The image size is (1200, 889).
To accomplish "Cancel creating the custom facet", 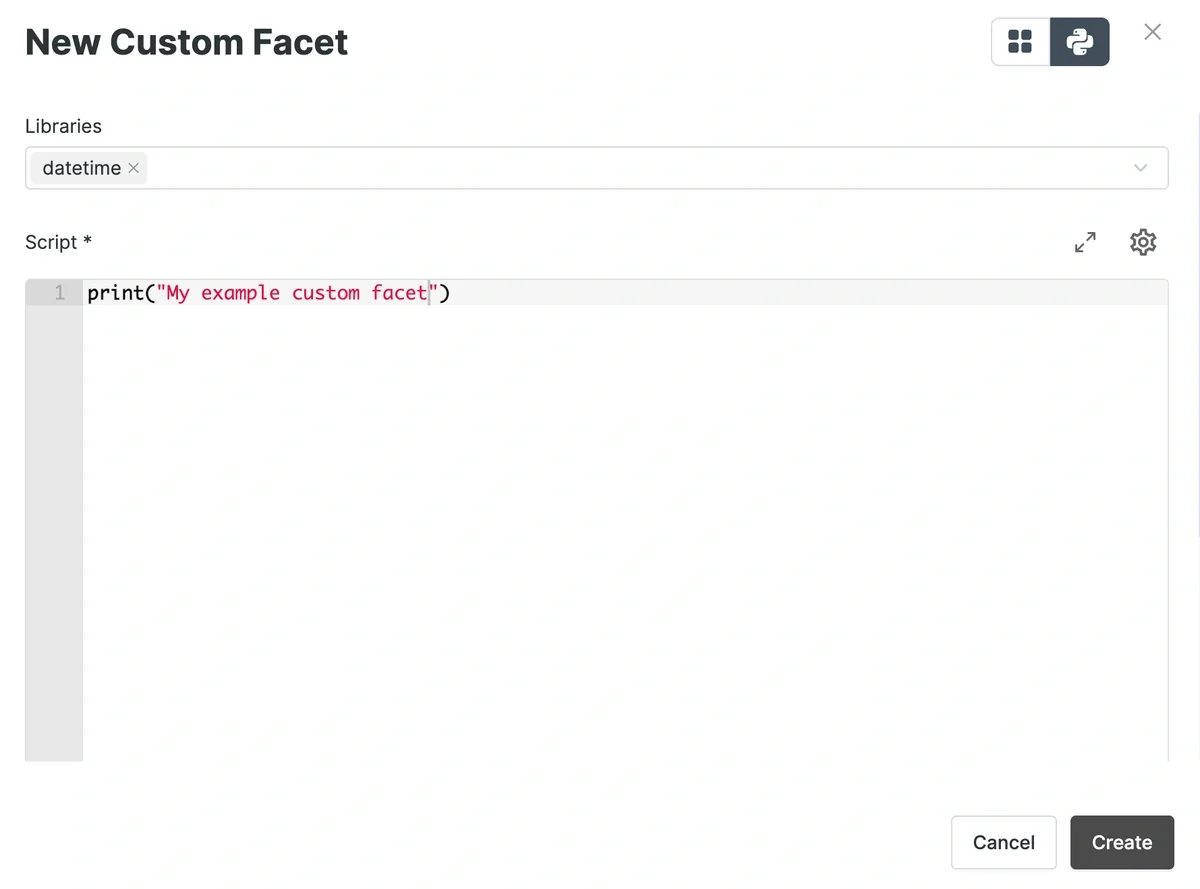I will pyautogui.click(x=1004, y=842).
